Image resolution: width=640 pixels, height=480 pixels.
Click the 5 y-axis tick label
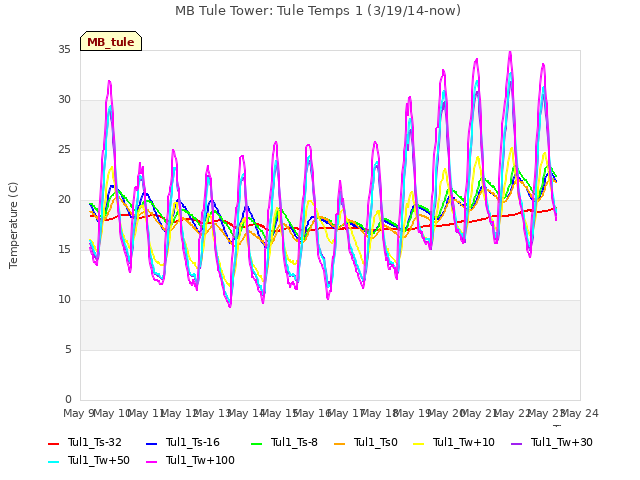click(68, 350)
